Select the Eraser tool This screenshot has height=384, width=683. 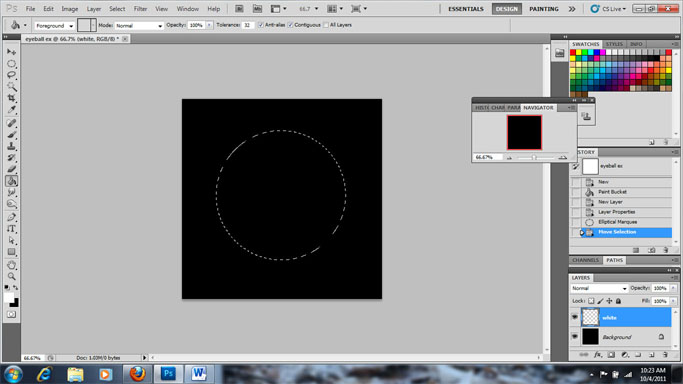tap(11, 168)
